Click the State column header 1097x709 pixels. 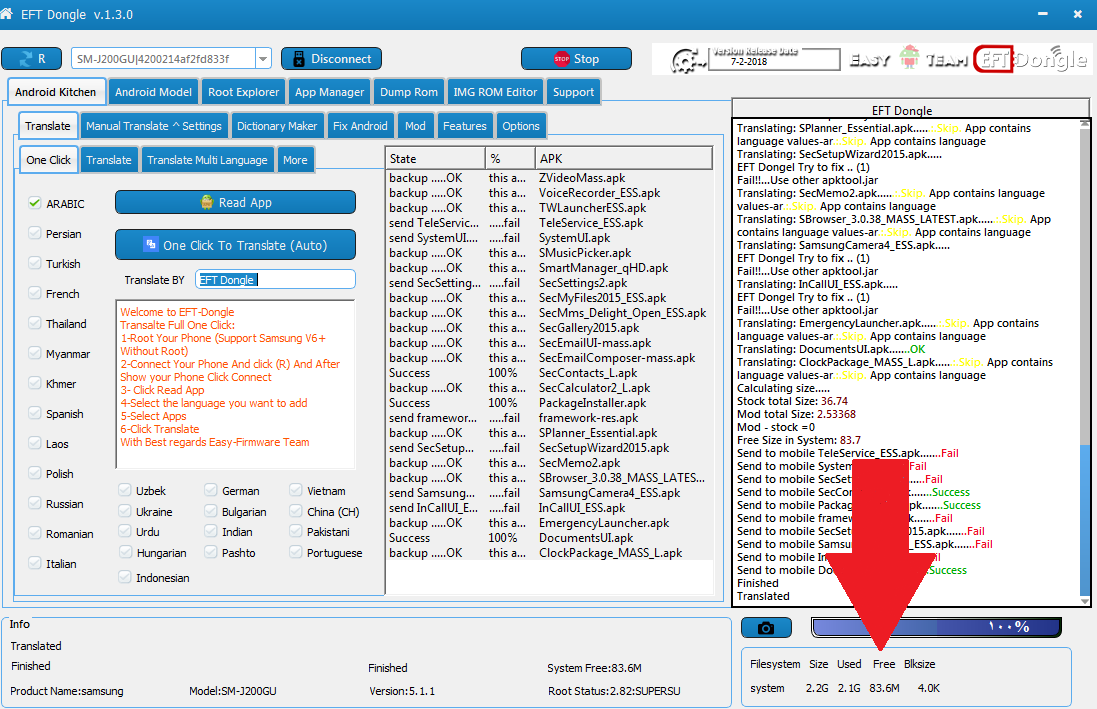(x=435, y=159)
